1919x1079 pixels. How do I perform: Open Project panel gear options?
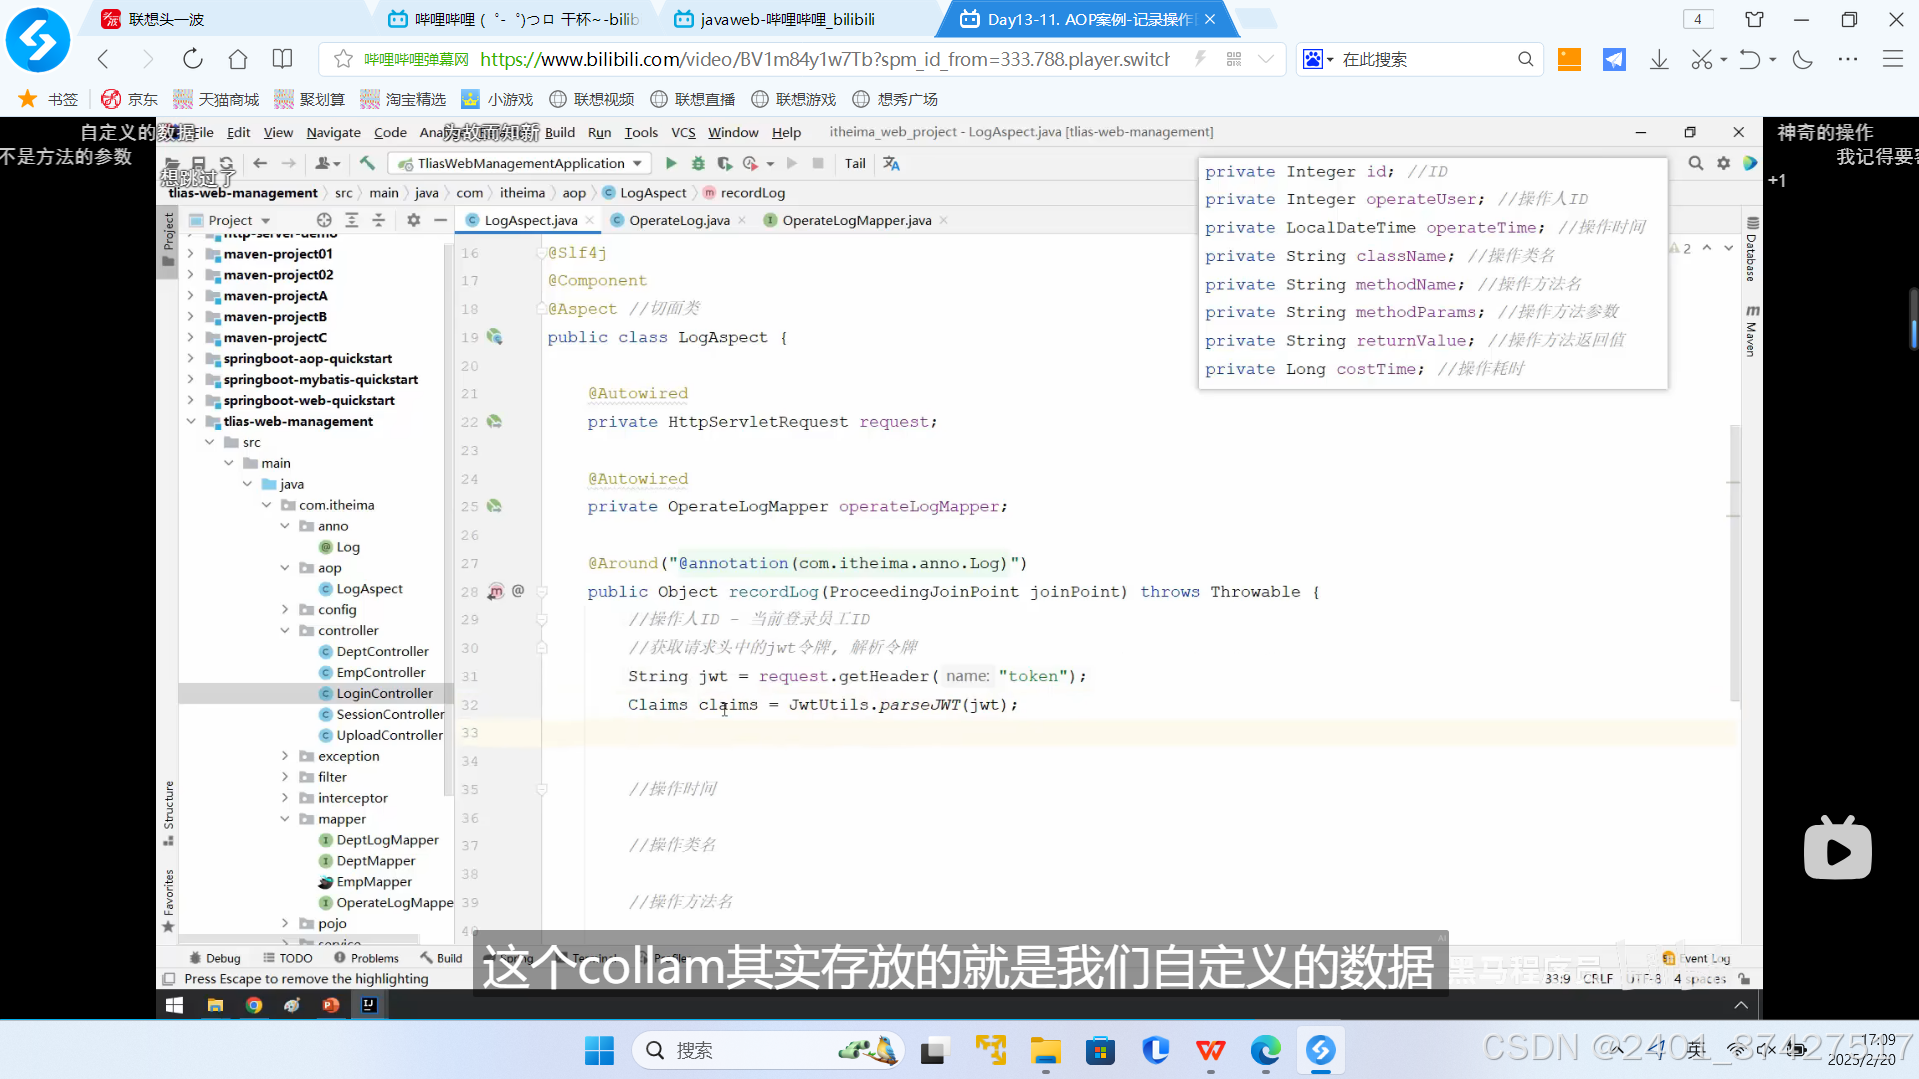point(413,220)
